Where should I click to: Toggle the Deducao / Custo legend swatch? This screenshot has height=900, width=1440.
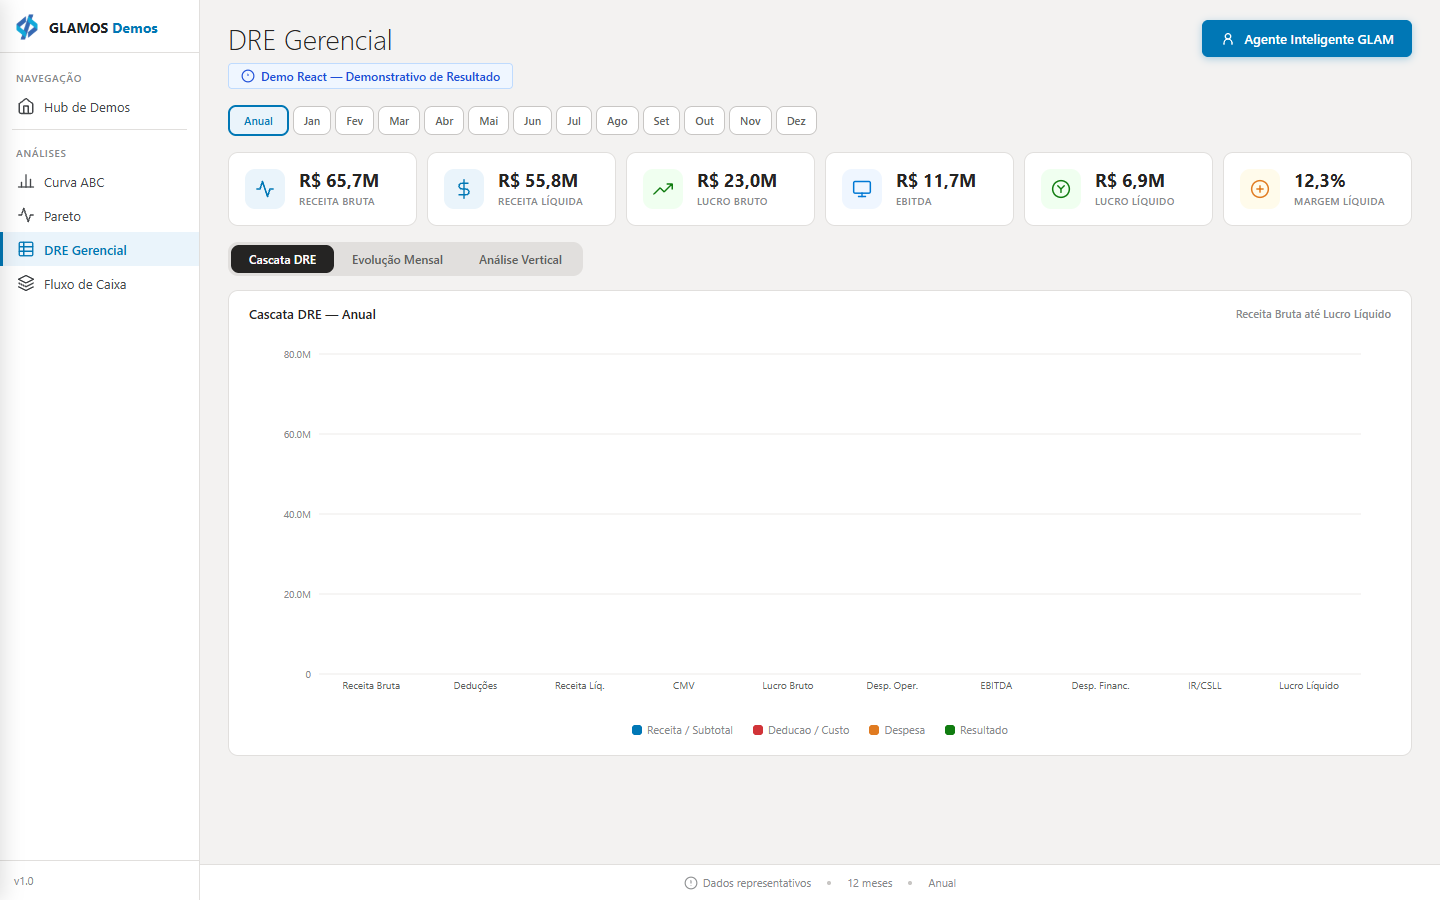click(758, 730)
